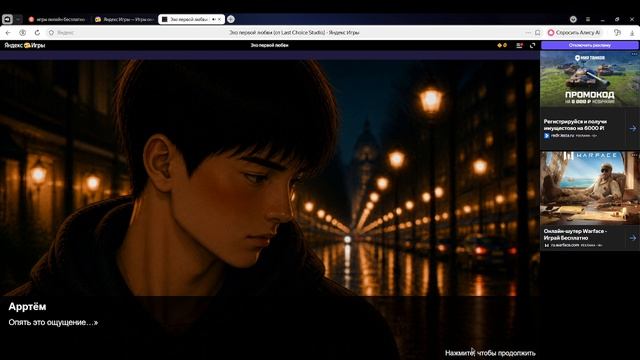
Task: Click the game title 'Эхо первой любви' header
Action: click(x=269, y=45)
